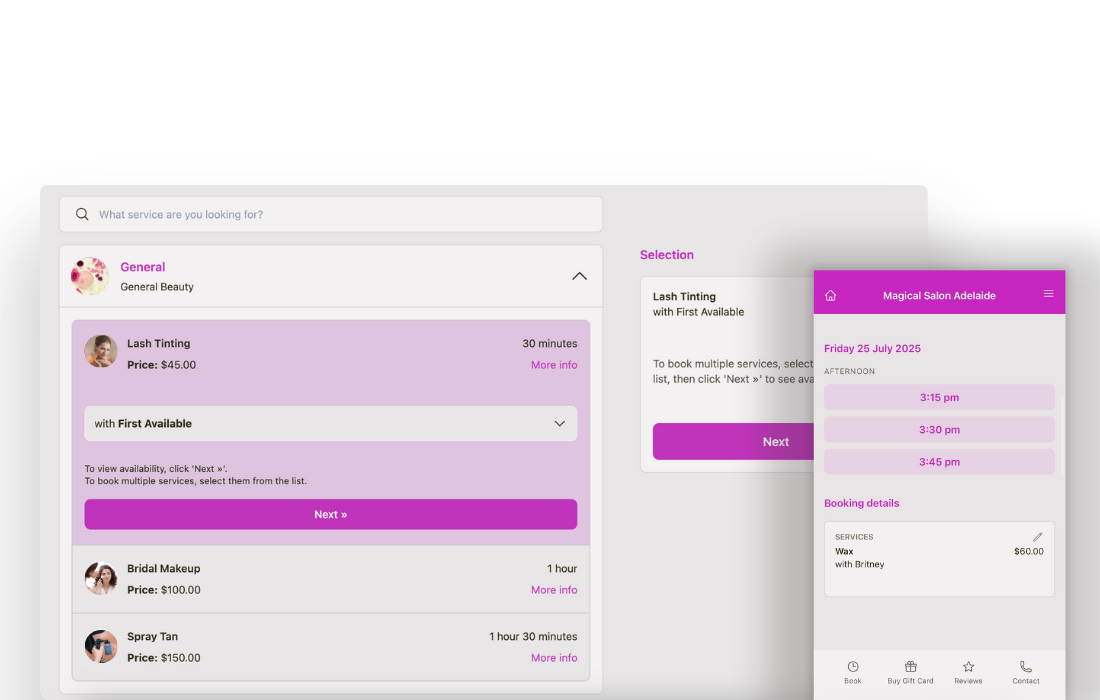The height and width of the screenshot is (700, 1100).
Task: Click the phone icon for Contact
Action: click(1026, 665)
